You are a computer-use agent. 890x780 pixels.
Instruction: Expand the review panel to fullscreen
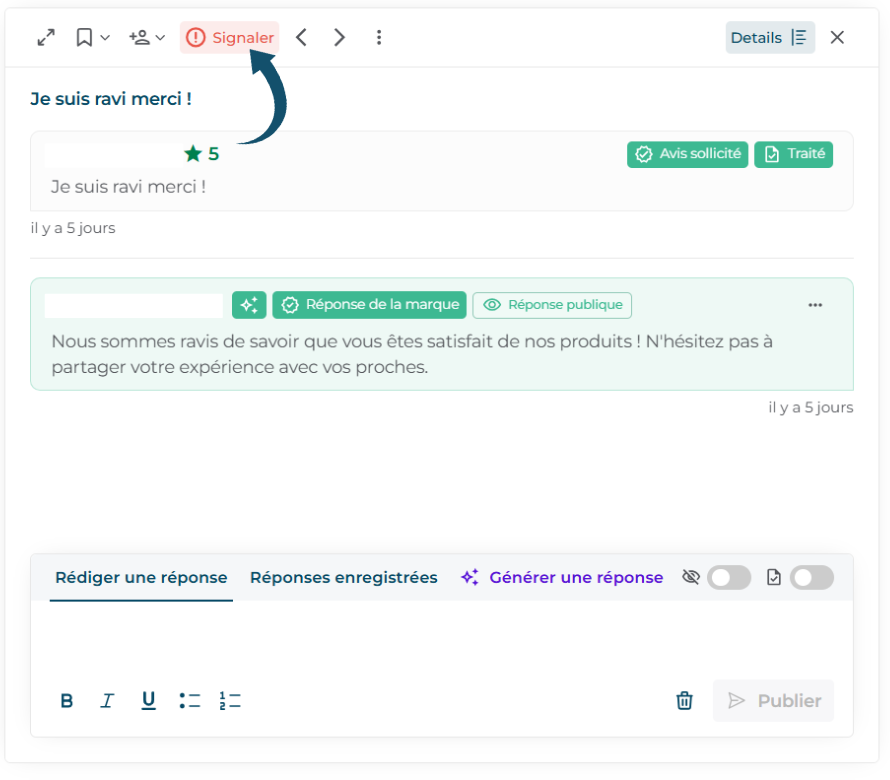pyautogui.click(x=46, y=38)
